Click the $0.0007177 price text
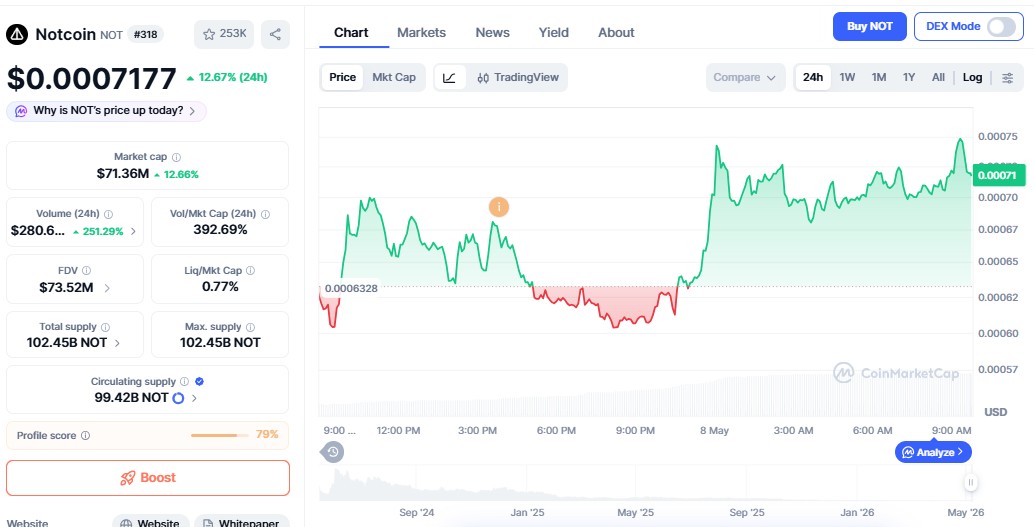 tap(92, 78)
